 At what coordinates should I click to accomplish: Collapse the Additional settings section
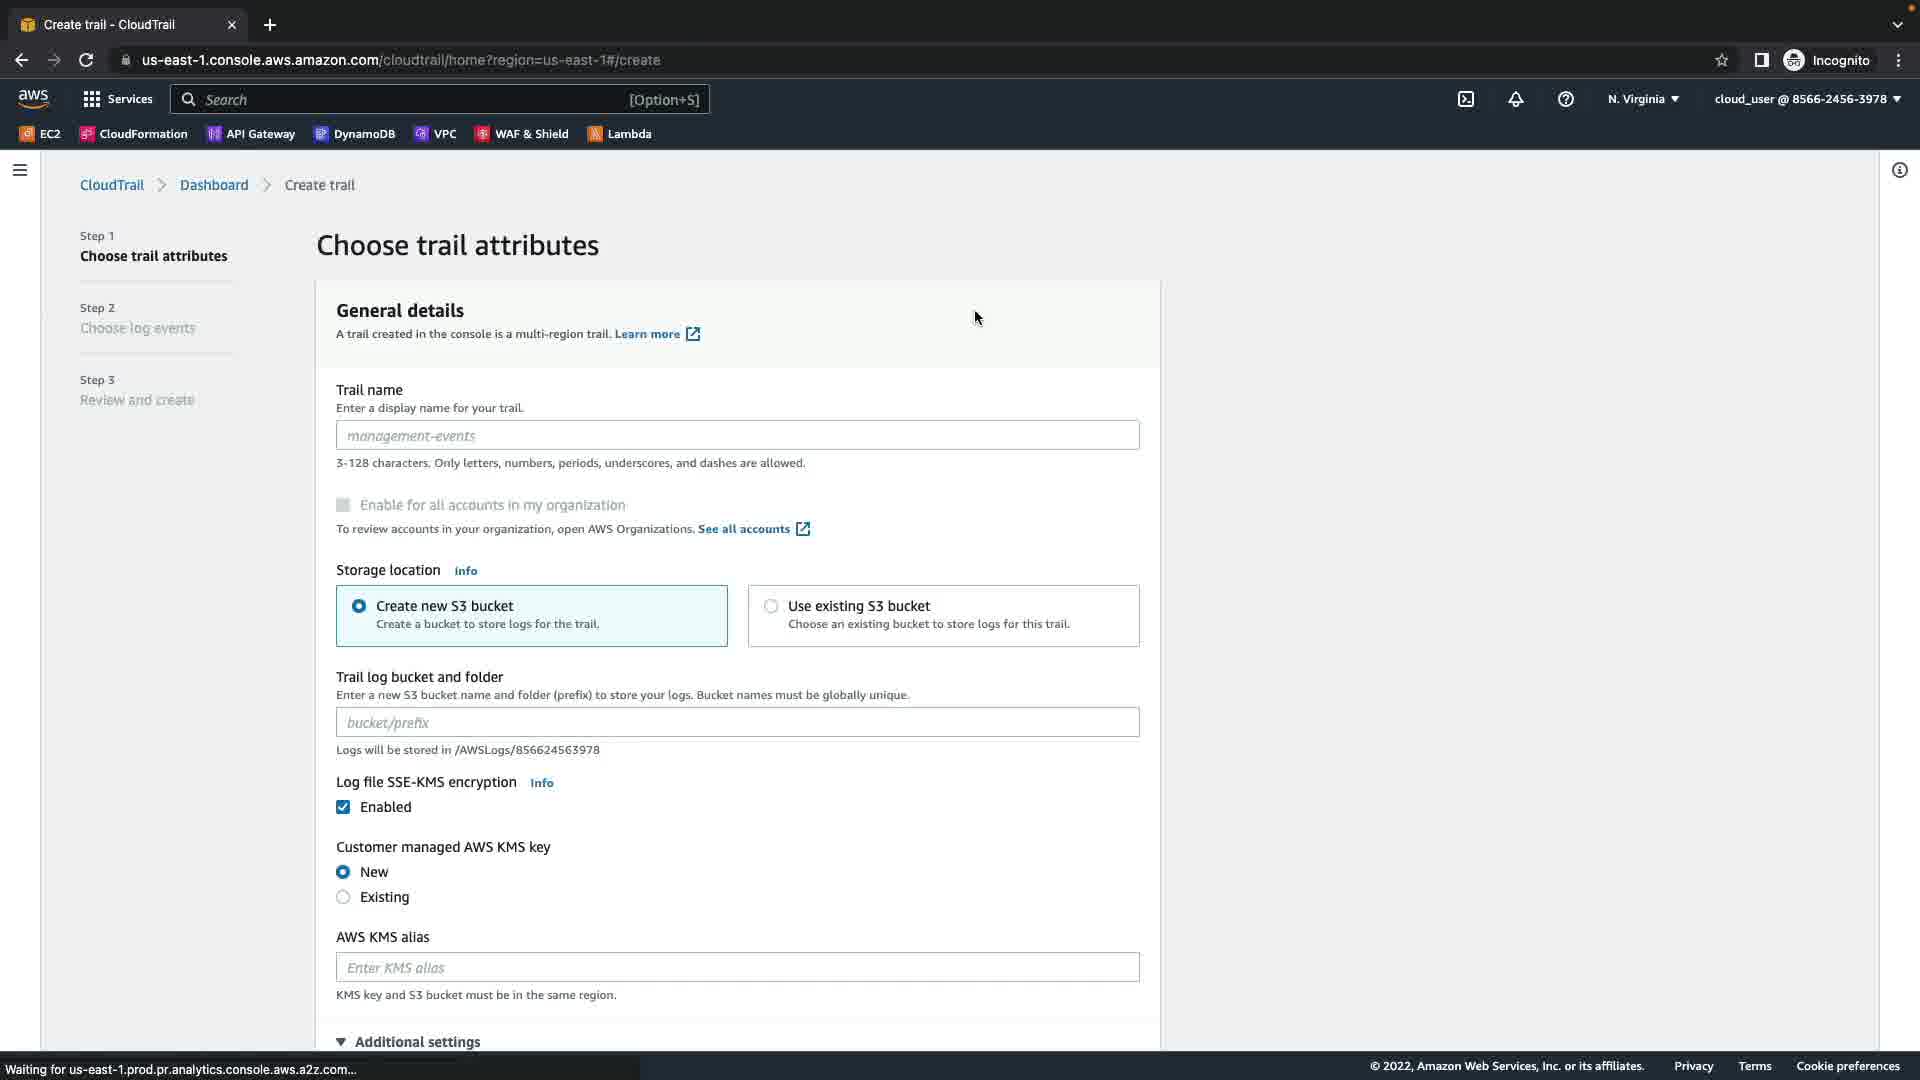408,1041
